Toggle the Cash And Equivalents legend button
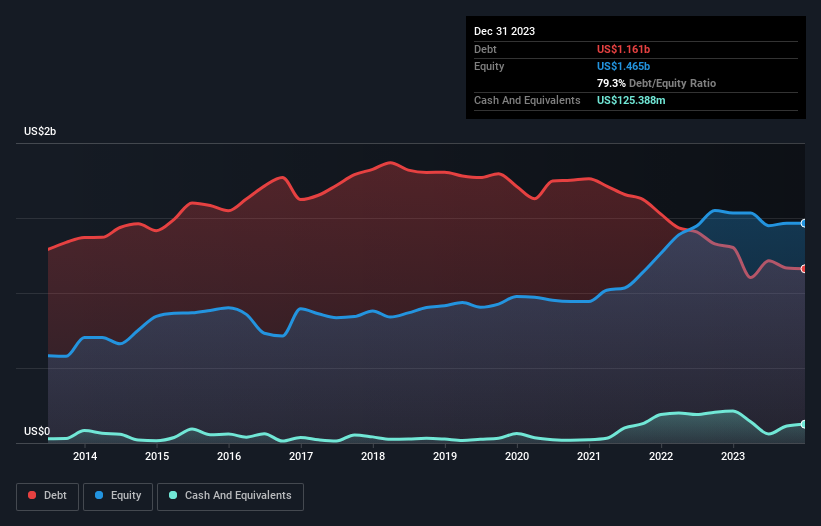The width and height of the screenshot is (821, 526). (230, 496)
